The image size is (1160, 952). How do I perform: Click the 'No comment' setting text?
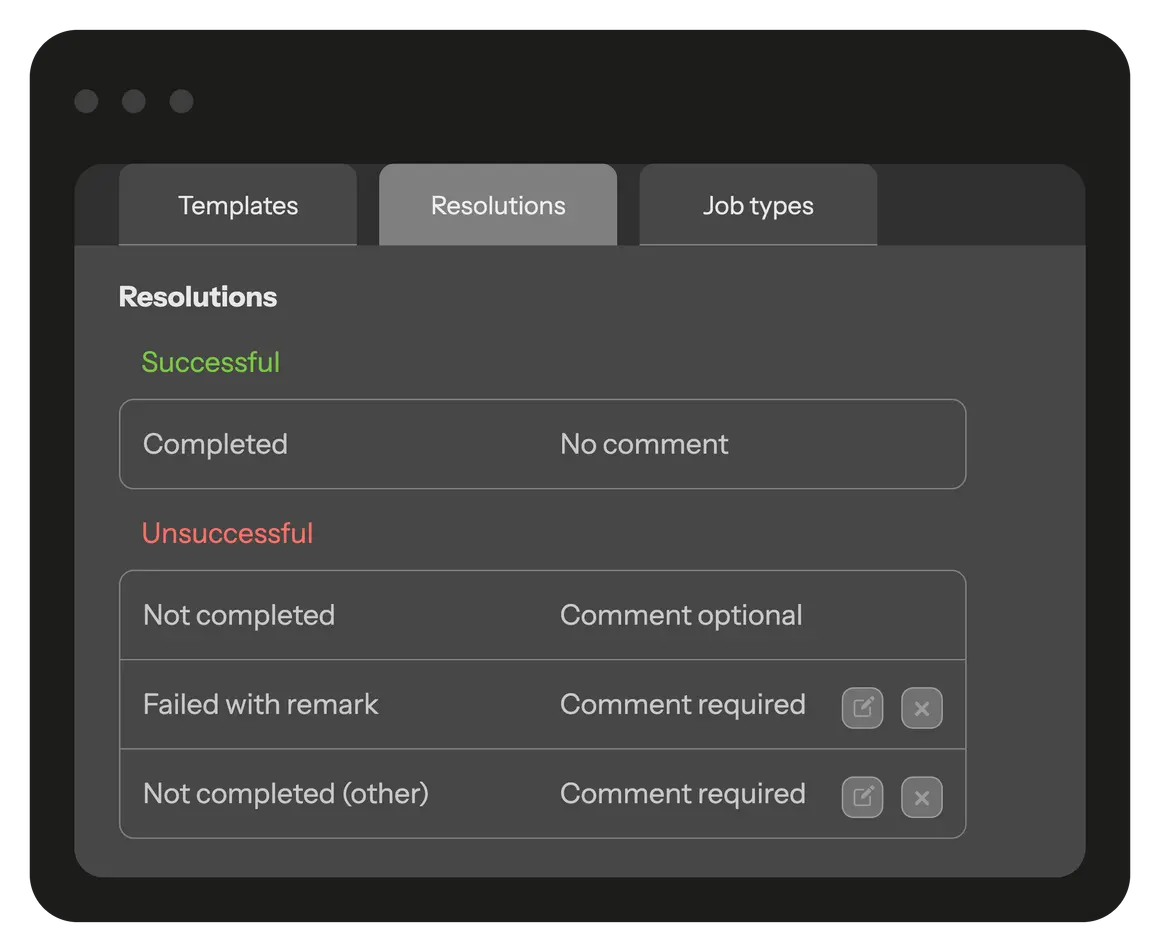coord(644,444)
